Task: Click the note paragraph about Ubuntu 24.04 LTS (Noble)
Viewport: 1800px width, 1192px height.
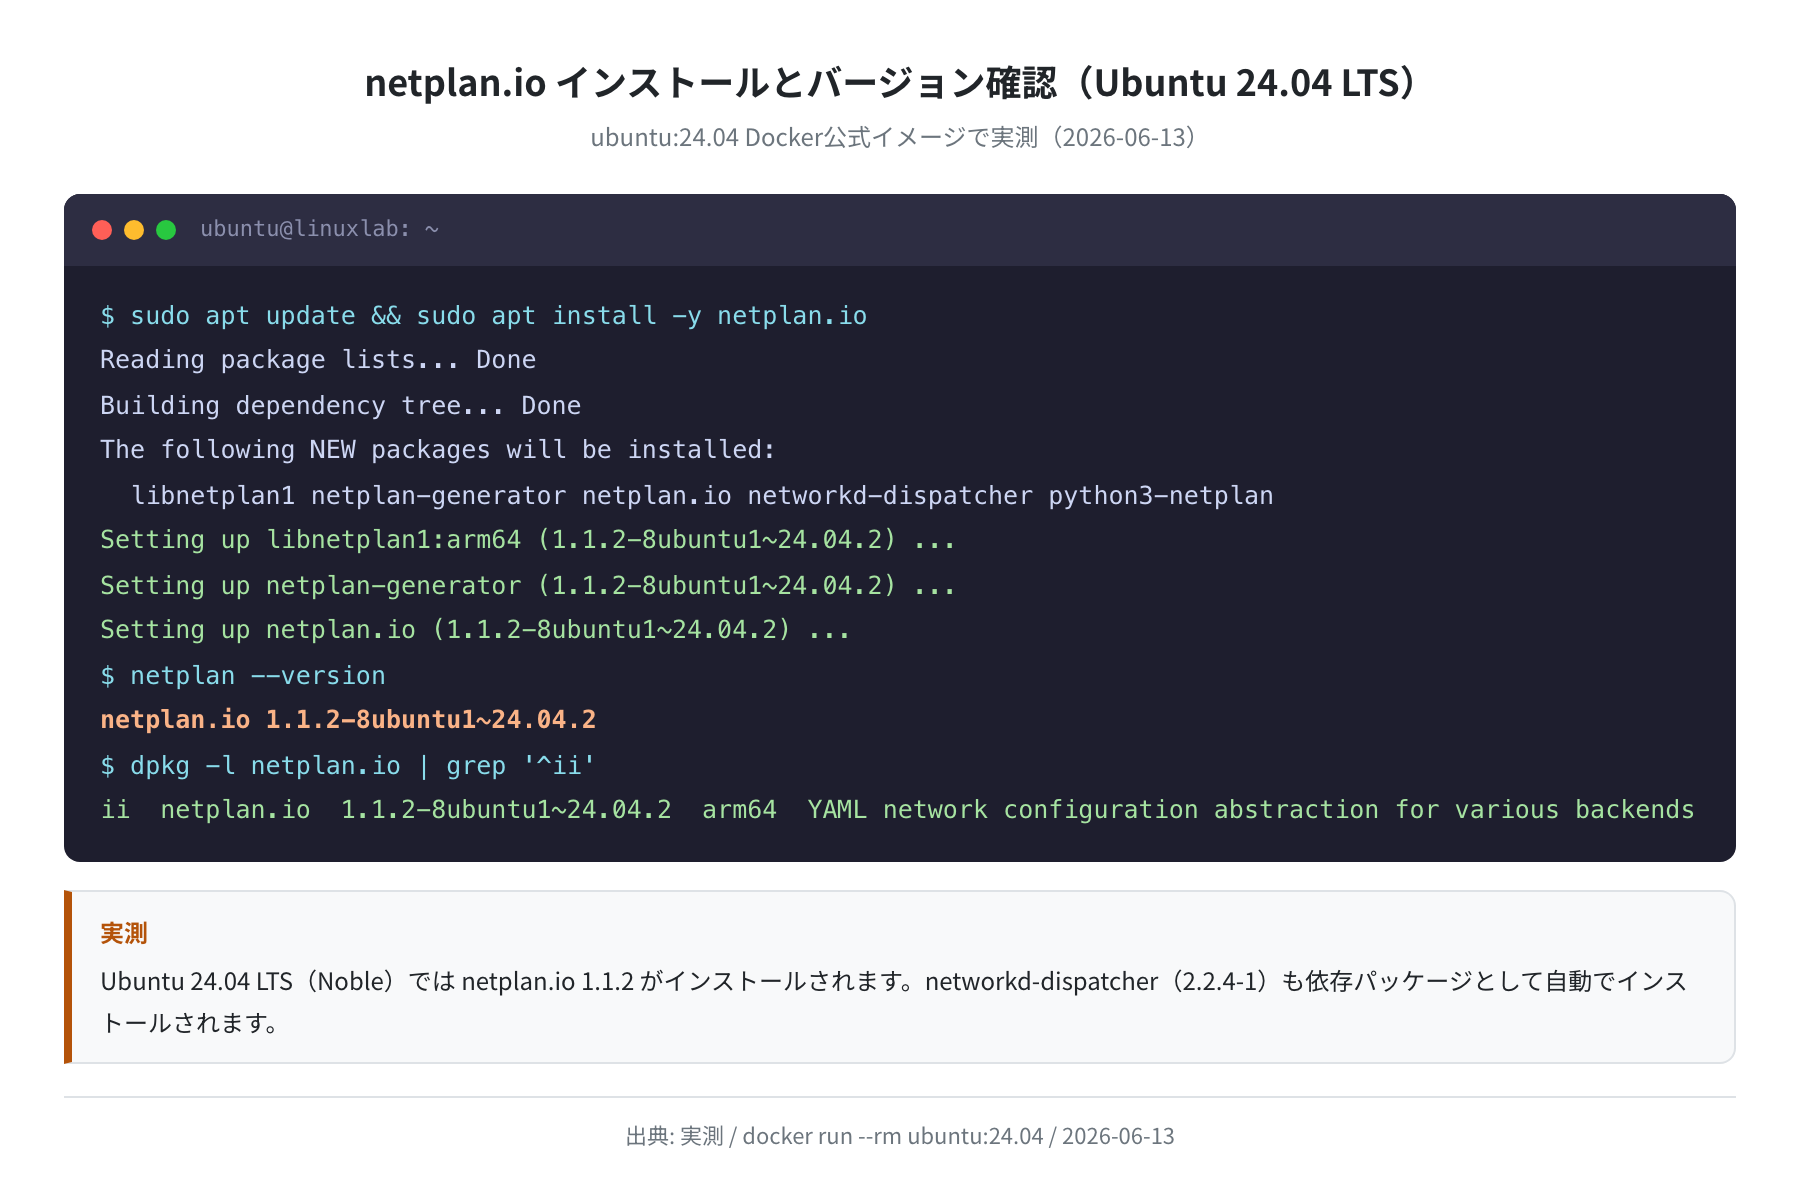Action: coord(894,1002)
